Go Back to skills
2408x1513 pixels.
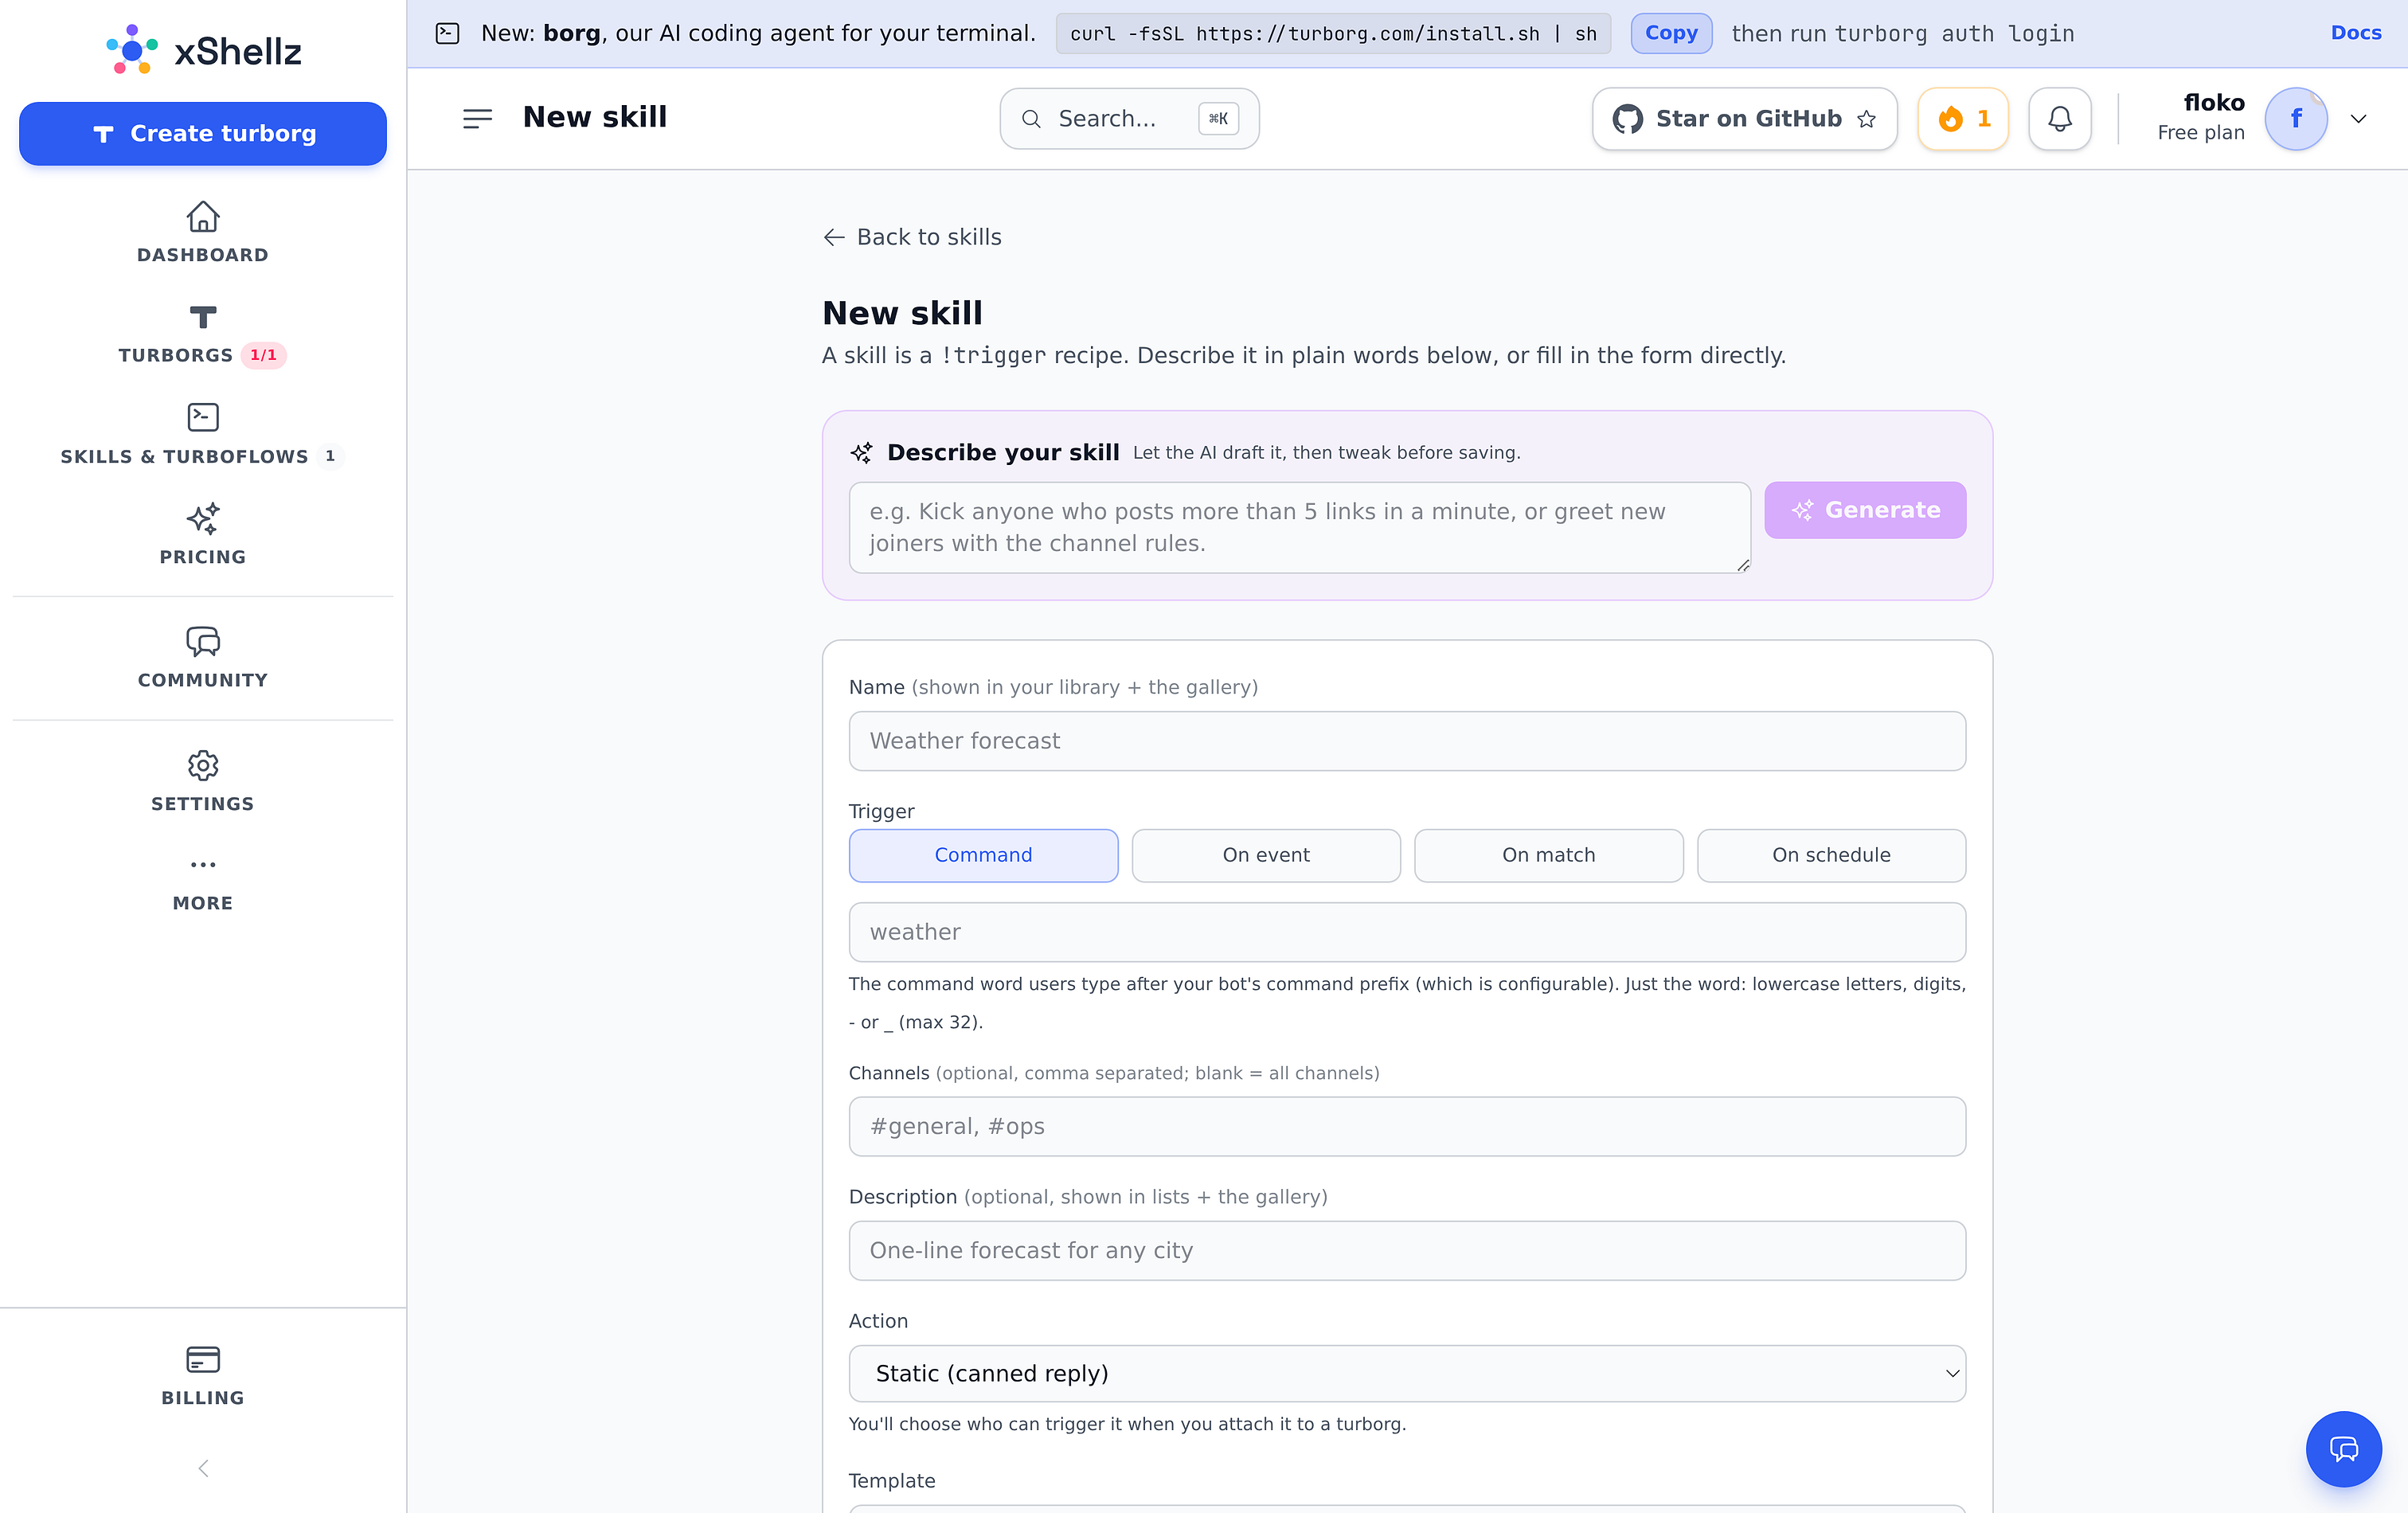coord(912,237)
